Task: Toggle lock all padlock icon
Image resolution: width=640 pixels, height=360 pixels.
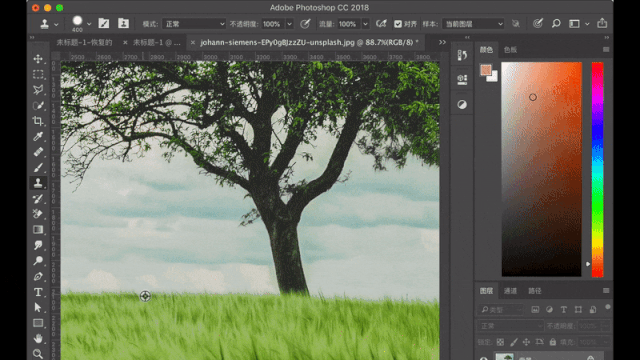Action: 553,342
